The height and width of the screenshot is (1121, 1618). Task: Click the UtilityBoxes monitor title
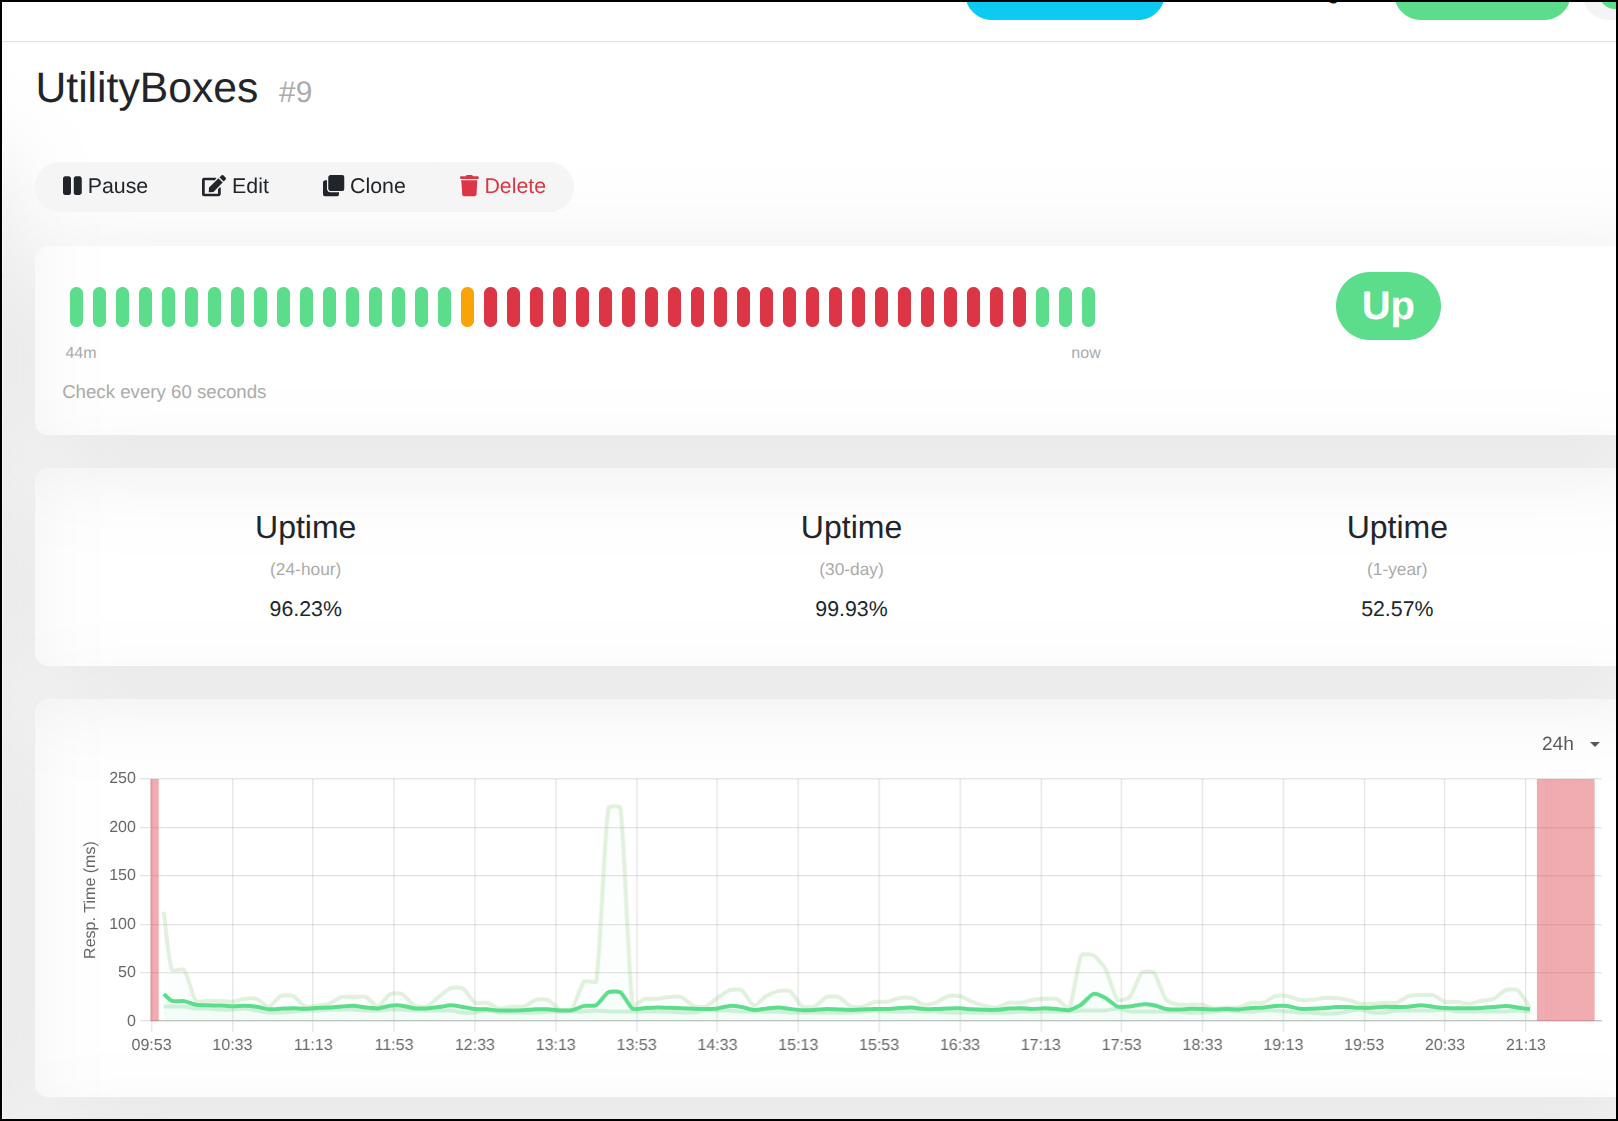(147, 88)
